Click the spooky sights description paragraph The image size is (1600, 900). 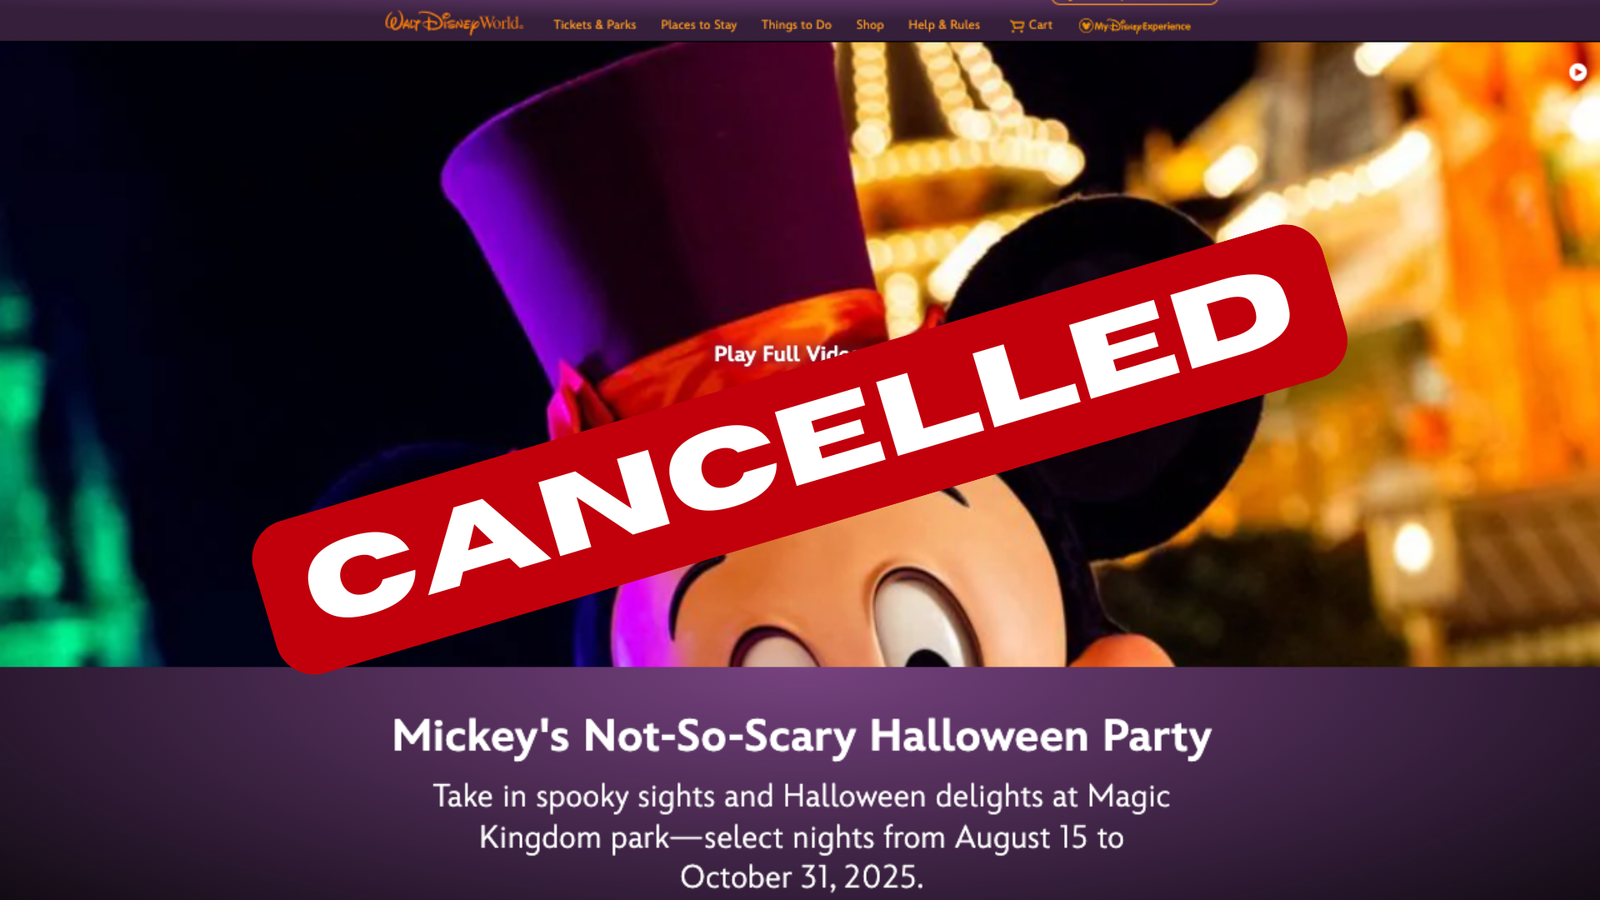click(x=801, y=836)
